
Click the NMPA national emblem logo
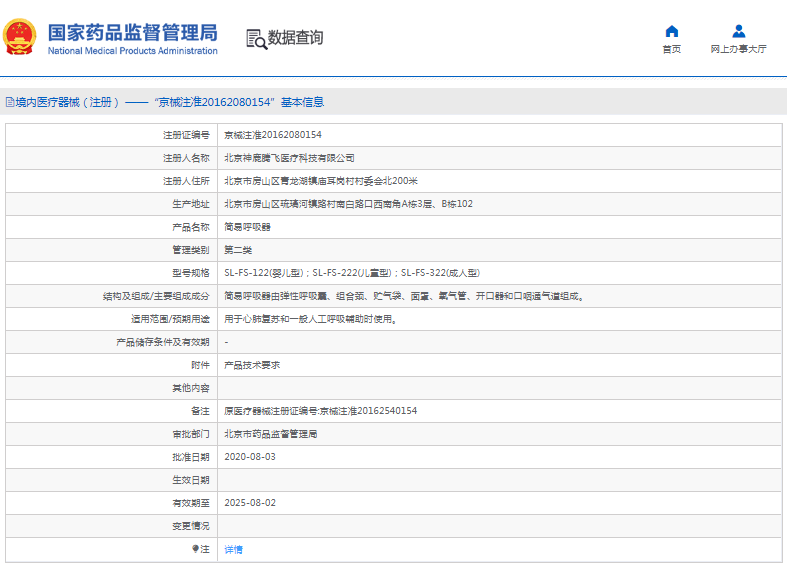(21, 37)
